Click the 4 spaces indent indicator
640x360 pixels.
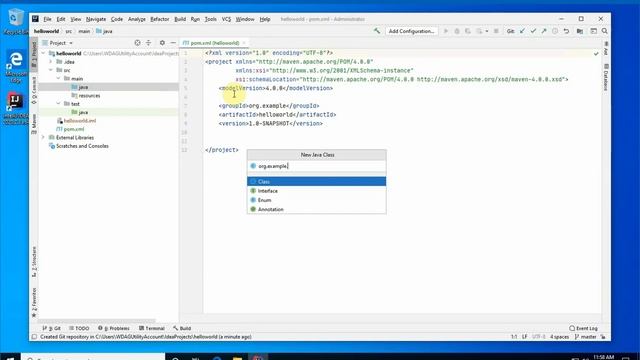pyautogui.click(x=559, y=337)
